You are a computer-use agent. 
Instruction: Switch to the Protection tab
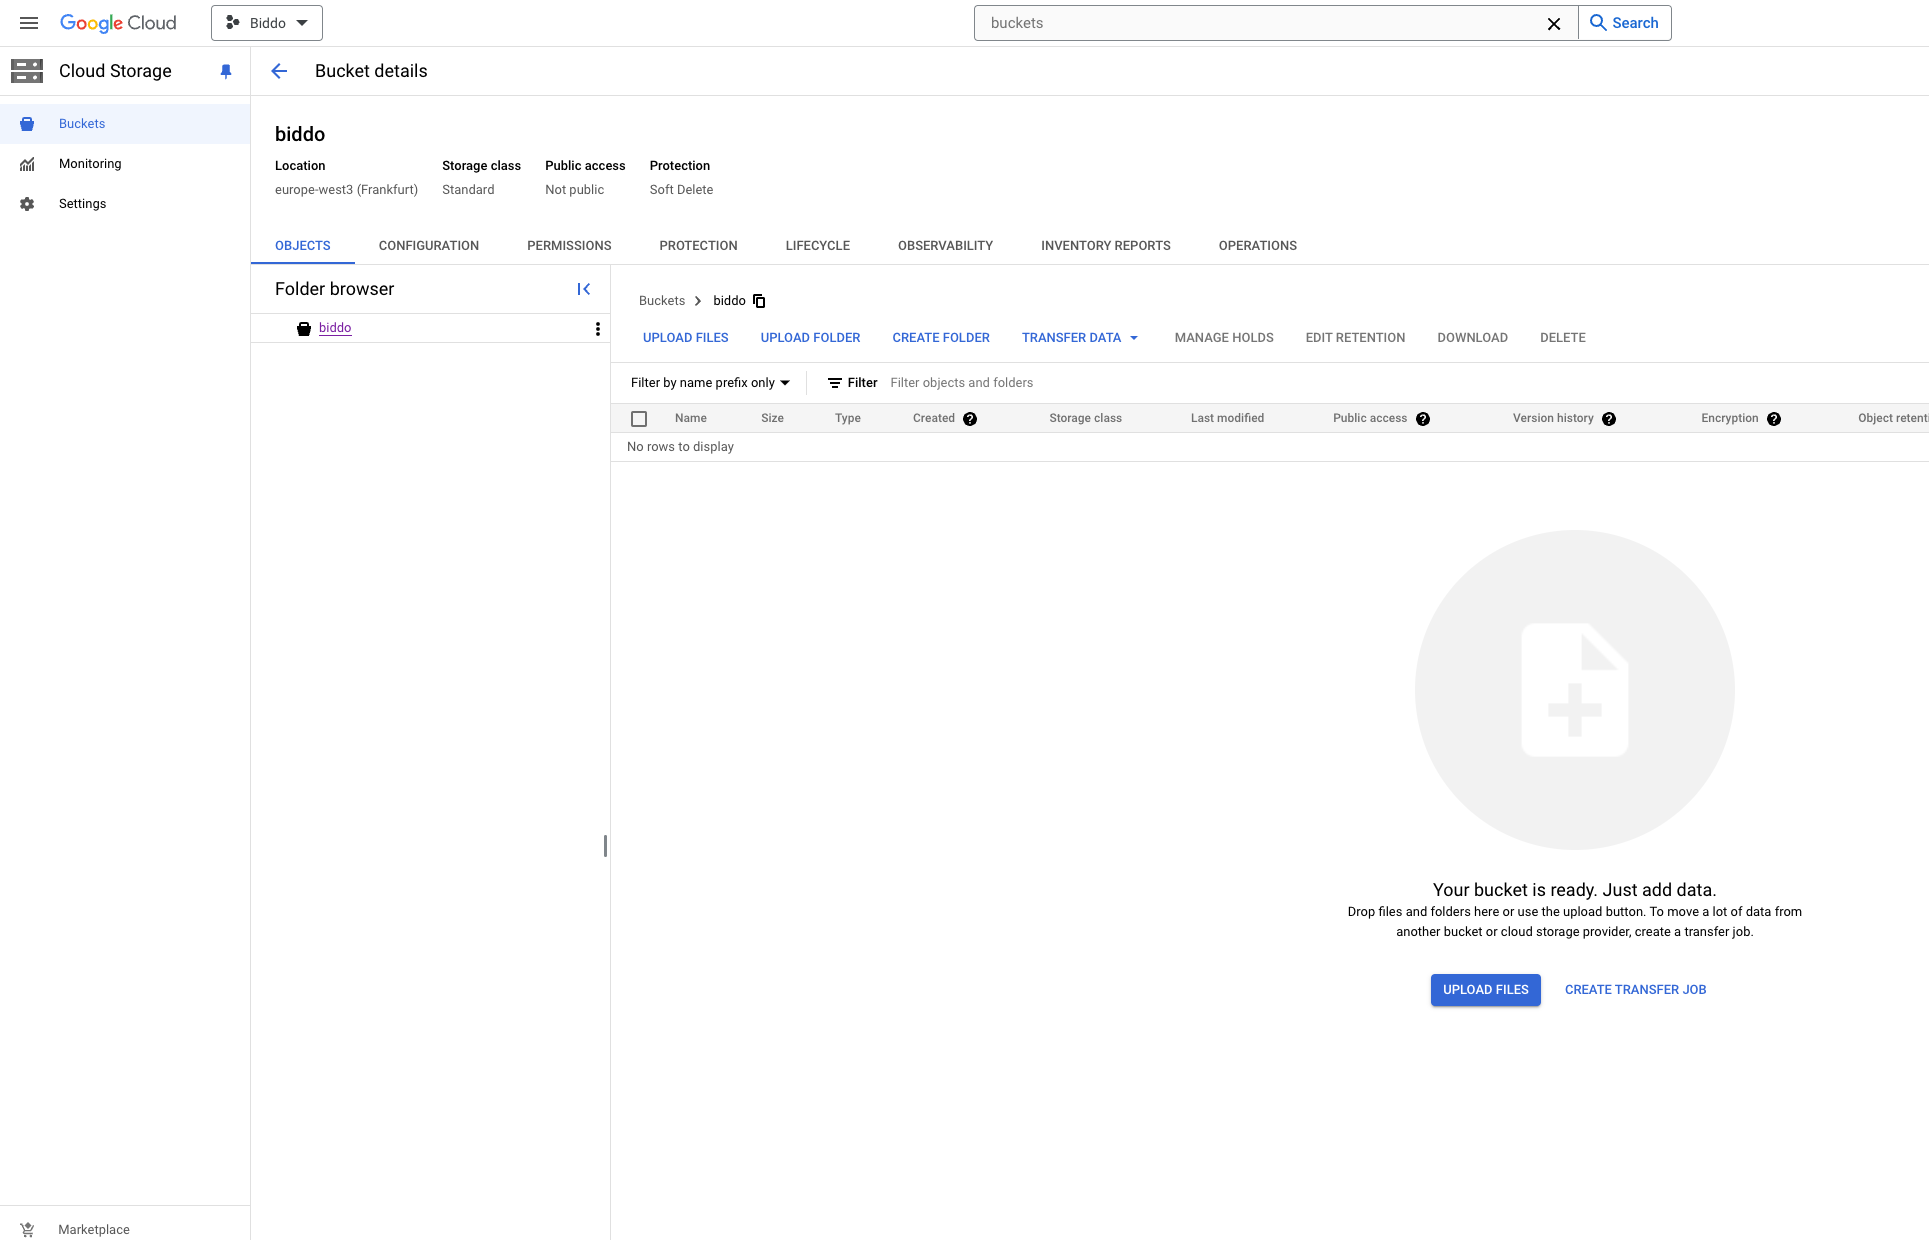pyautogui.click(x=698, y=246)
